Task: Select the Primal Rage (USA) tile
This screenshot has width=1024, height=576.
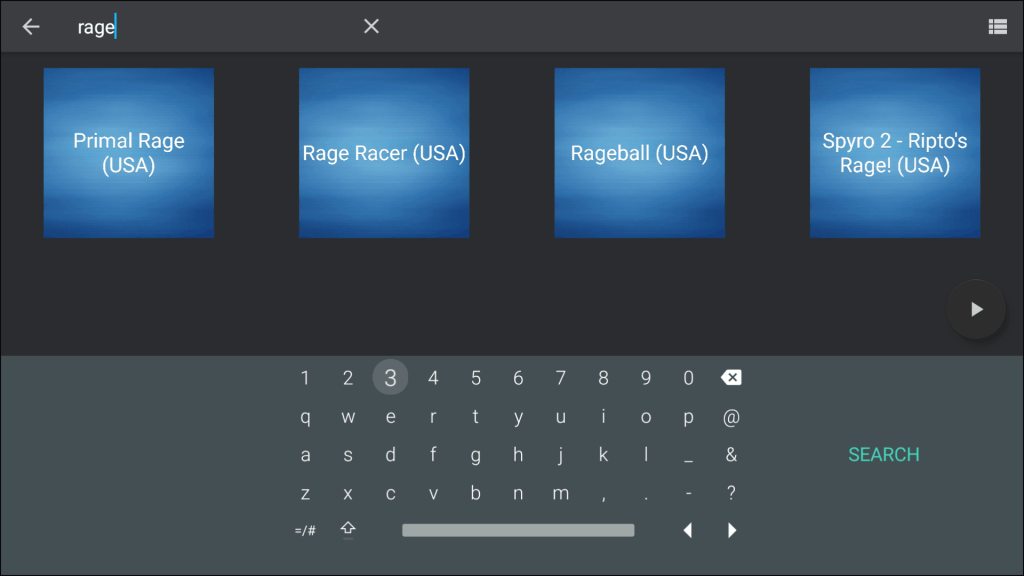Action: coord(129,153)
